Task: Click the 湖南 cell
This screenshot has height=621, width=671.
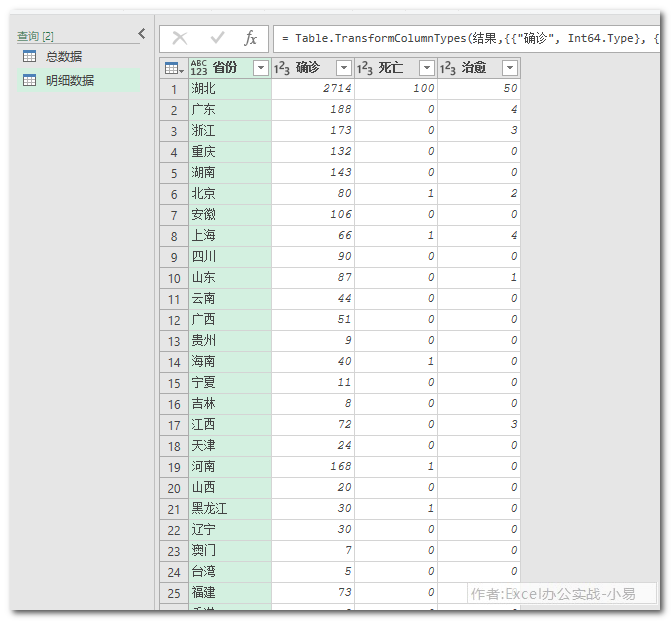Action: (230, 172)
